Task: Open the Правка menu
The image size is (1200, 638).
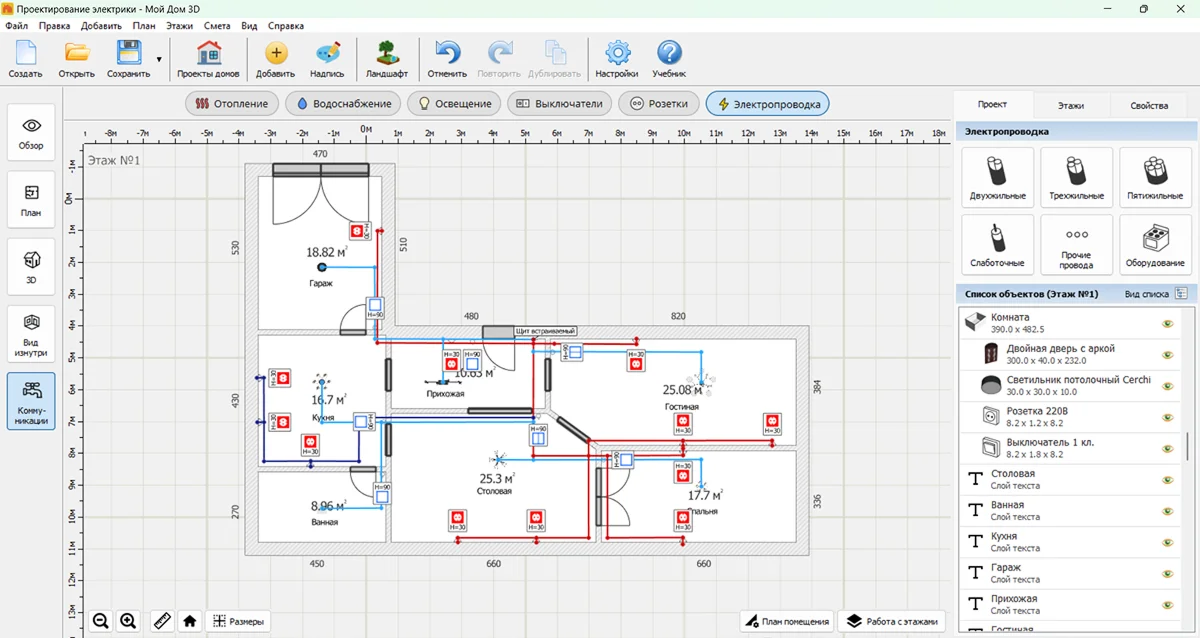Action: click(x=54, y=25)
